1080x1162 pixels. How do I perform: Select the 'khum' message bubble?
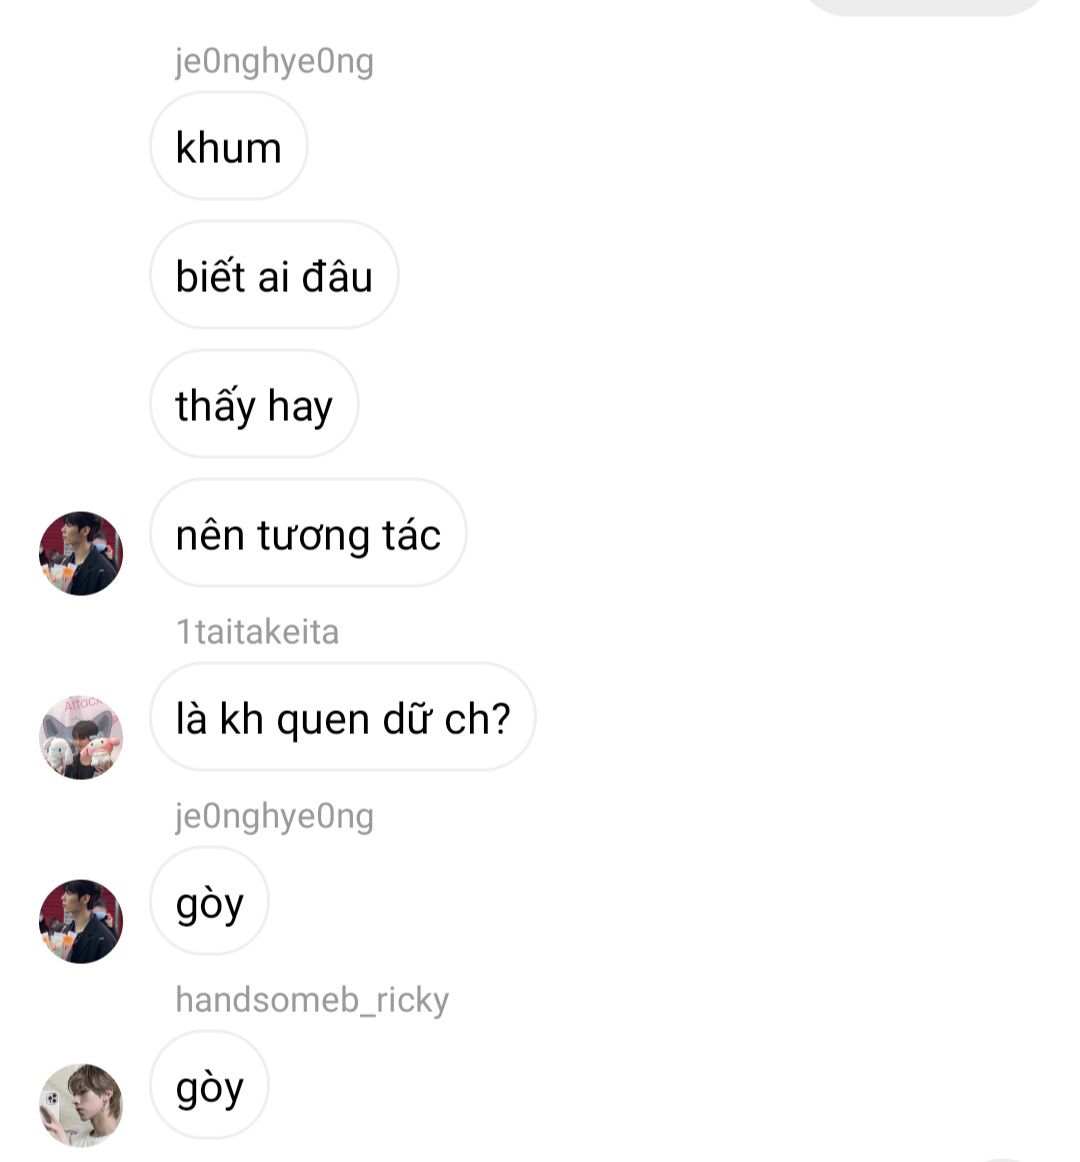[228, 146]
